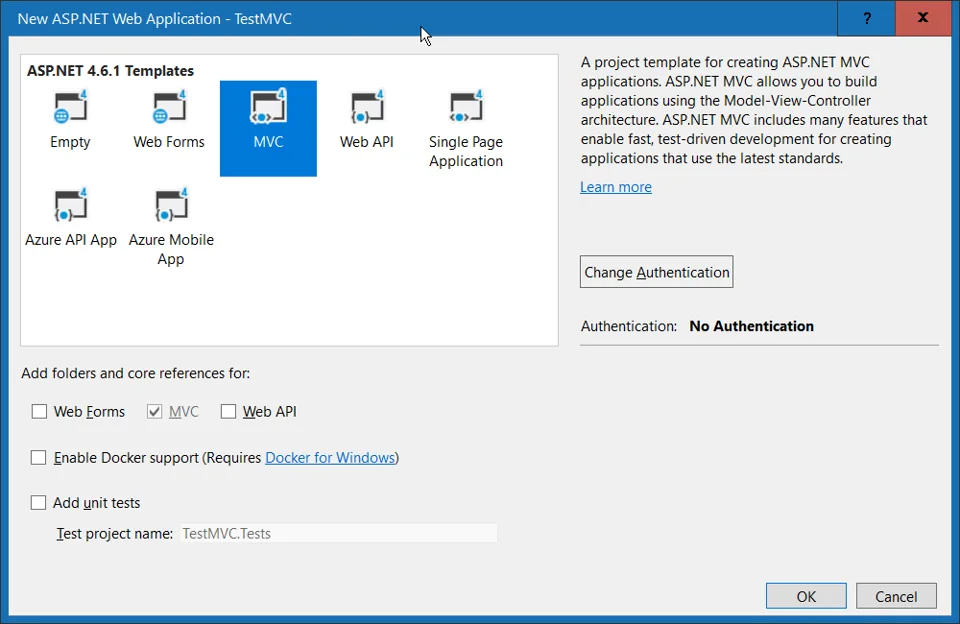The width and height of the screenshot is (960, 624).
Task: Choose the Web Forms template icon
Action: coord(169,108)
